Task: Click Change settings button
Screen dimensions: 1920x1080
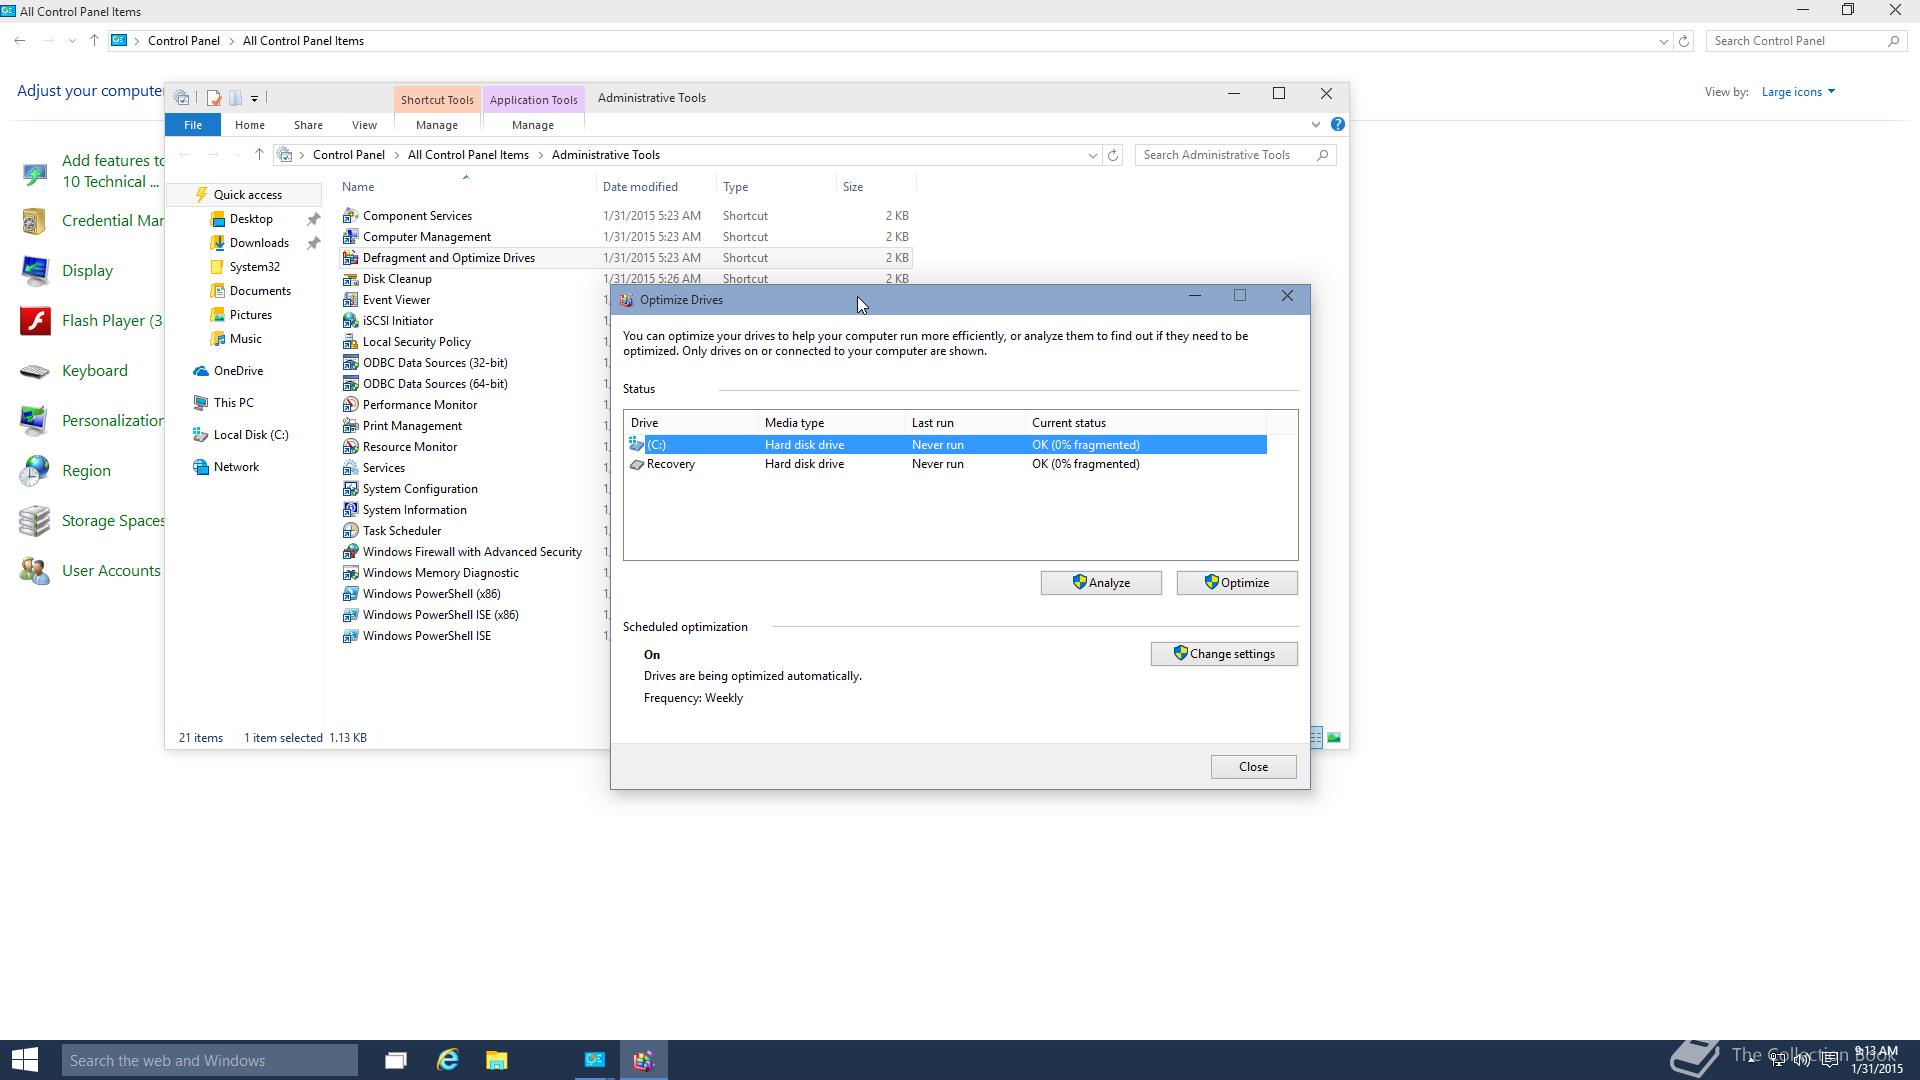Action: (x=1224, y=654)
